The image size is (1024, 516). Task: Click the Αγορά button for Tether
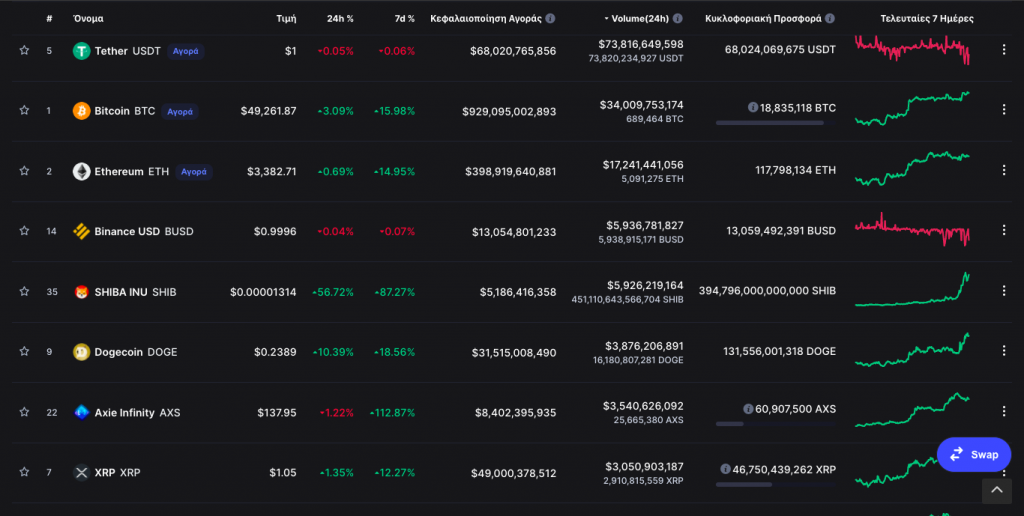point(185,51)
